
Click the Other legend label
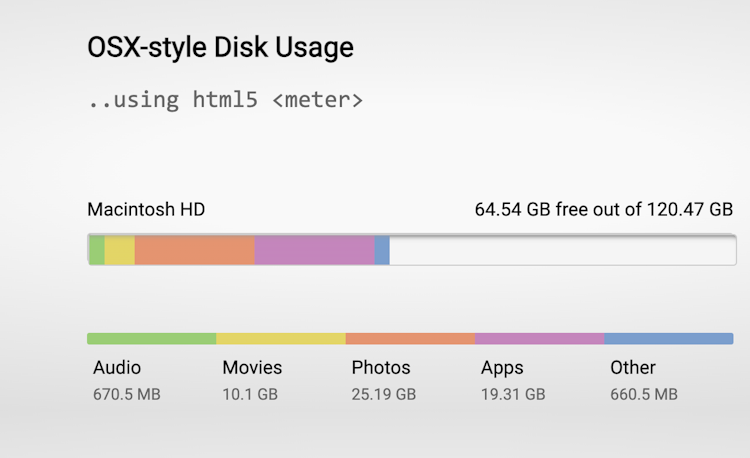pos(633,368)
